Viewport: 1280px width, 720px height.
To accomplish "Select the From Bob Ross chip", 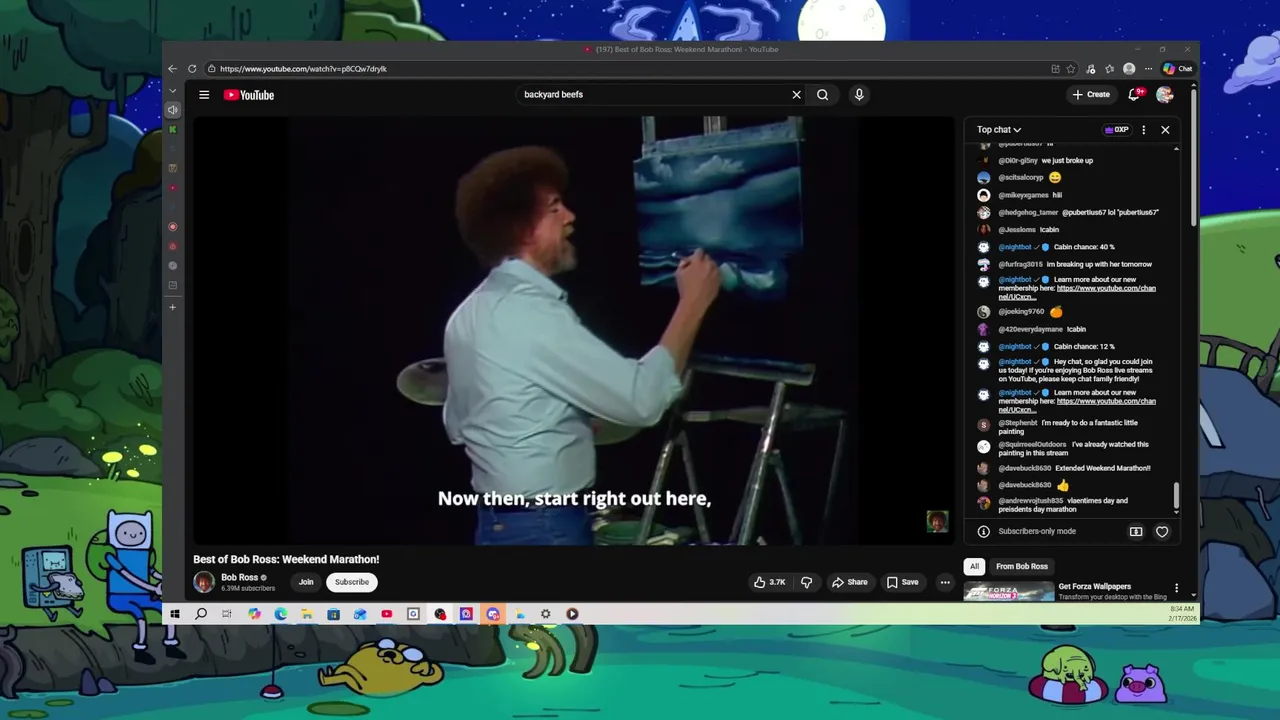I will click(1022, 566).
